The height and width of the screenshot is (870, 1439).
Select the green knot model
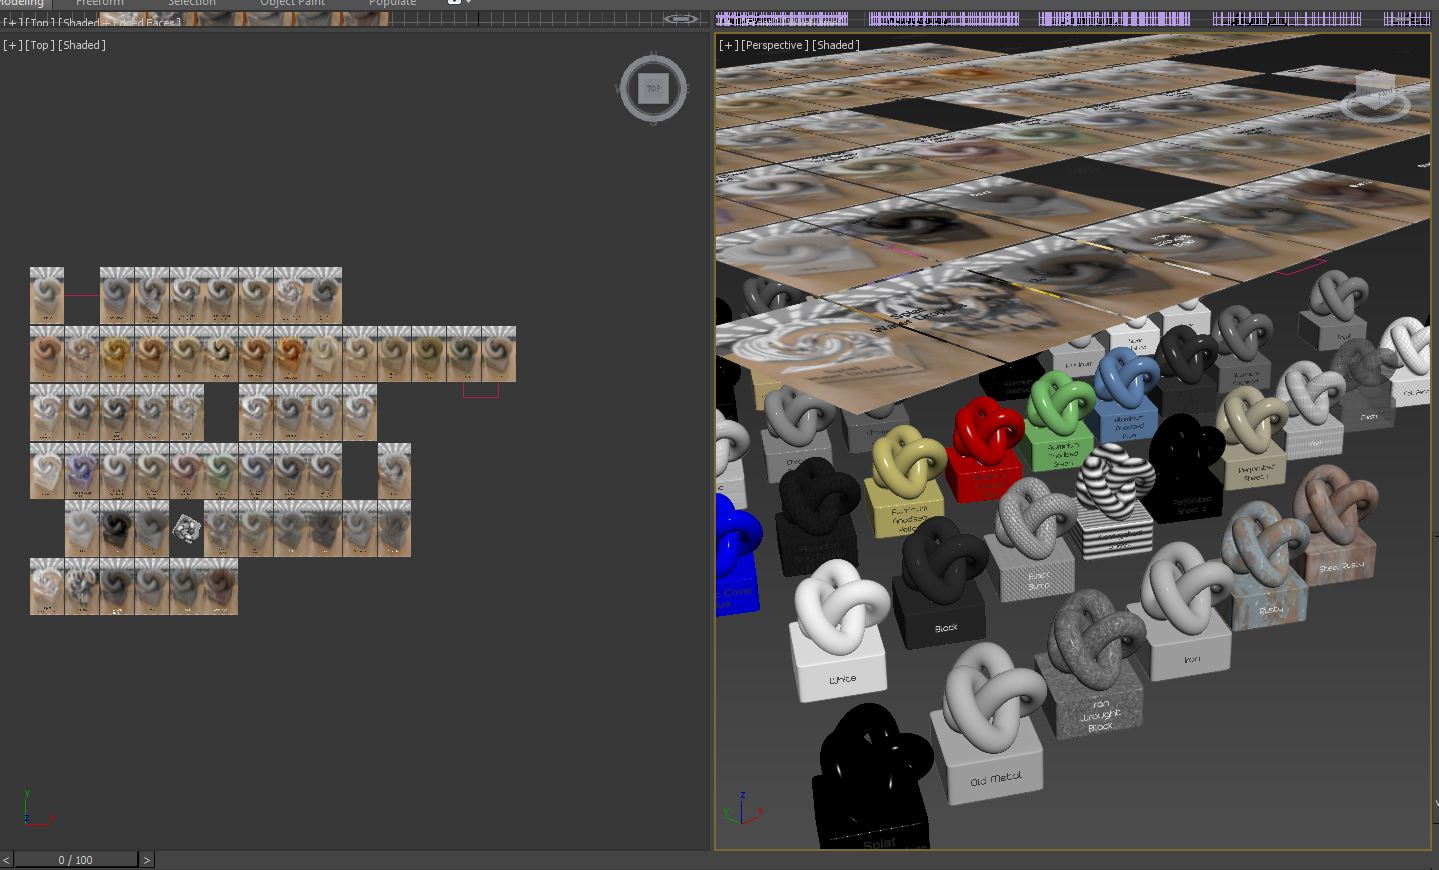point(1060,403)
